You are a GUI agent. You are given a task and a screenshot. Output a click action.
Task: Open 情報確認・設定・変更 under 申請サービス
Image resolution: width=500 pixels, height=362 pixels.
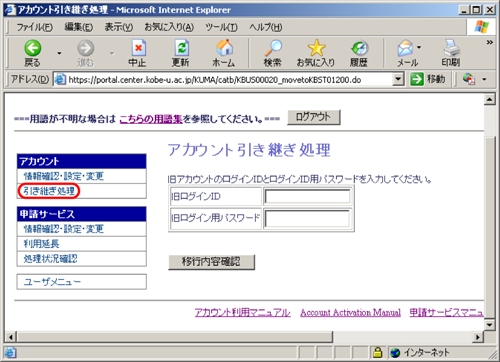tap(64, 229)
